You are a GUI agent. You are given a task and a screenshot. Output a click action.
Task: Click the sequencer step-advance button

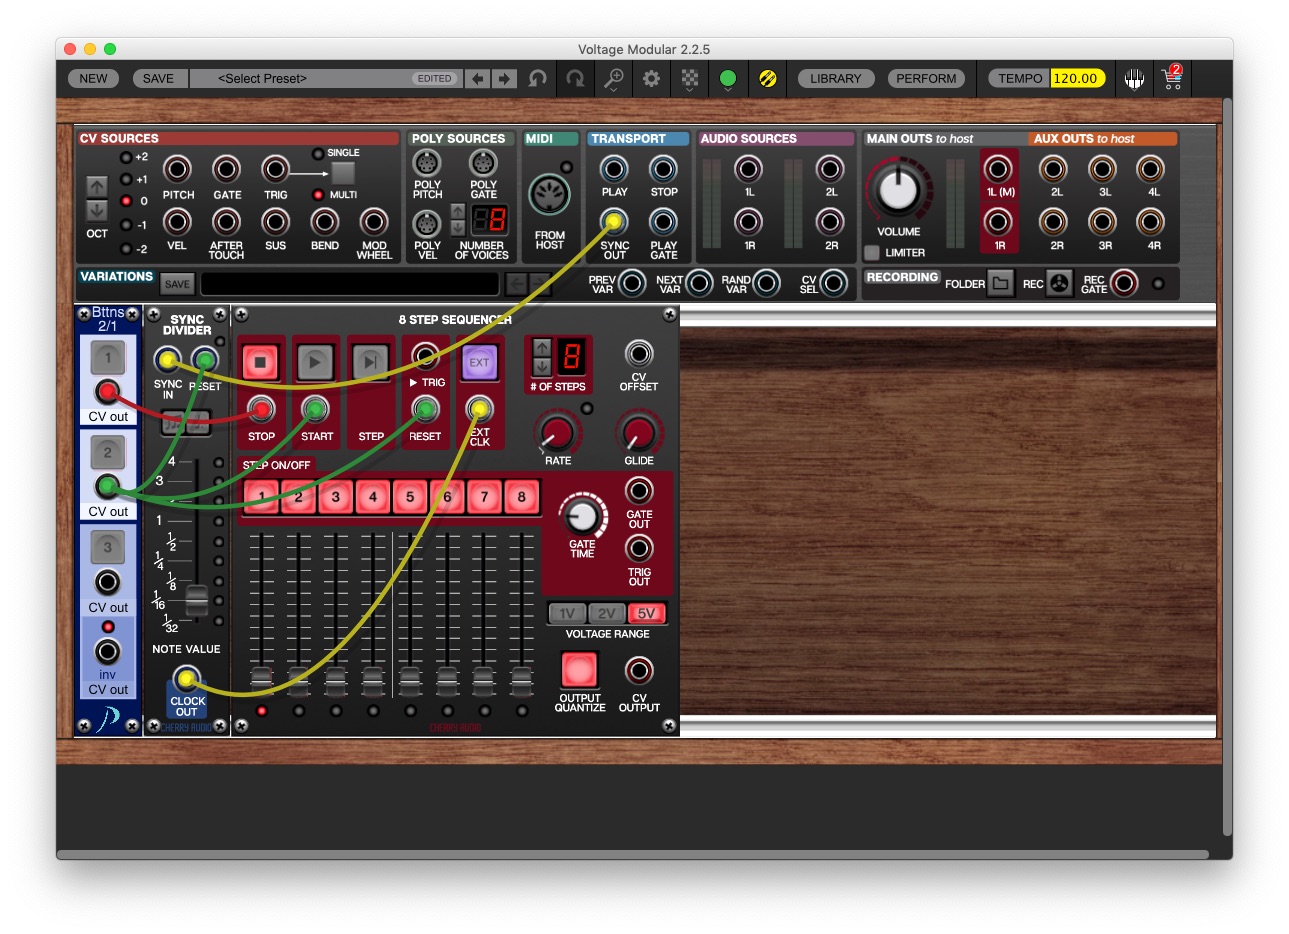coord(370,362)
